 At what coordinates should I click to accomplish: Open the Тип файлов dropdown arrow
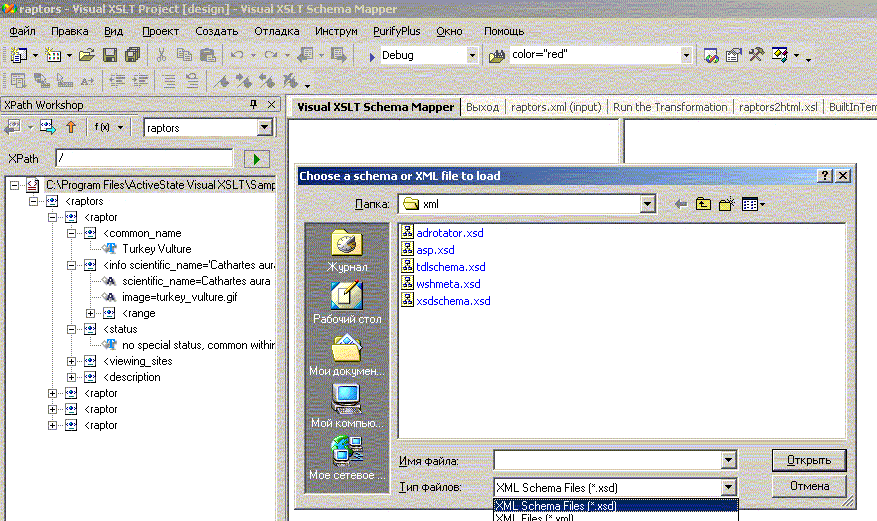[728, 487]
